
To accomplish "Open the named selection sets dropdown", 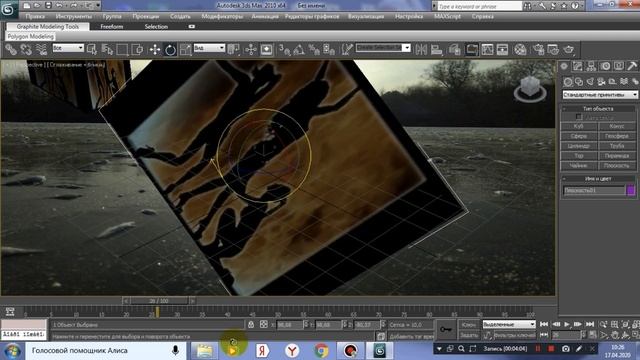I will click(x=383, y=48).
